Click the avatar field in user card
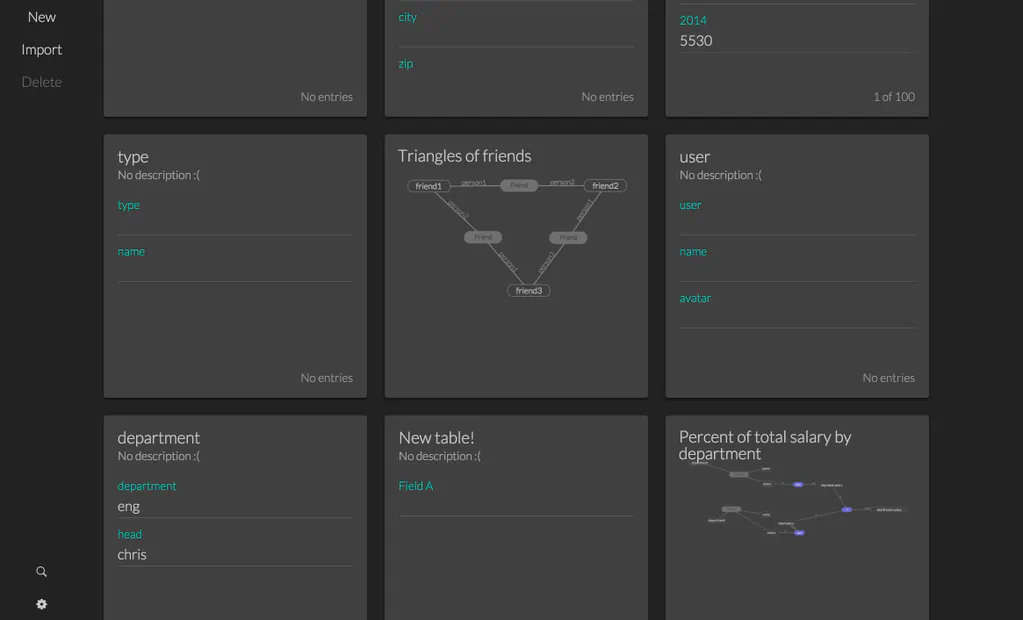Viewport: 1023px width, 620px height. 797,309
